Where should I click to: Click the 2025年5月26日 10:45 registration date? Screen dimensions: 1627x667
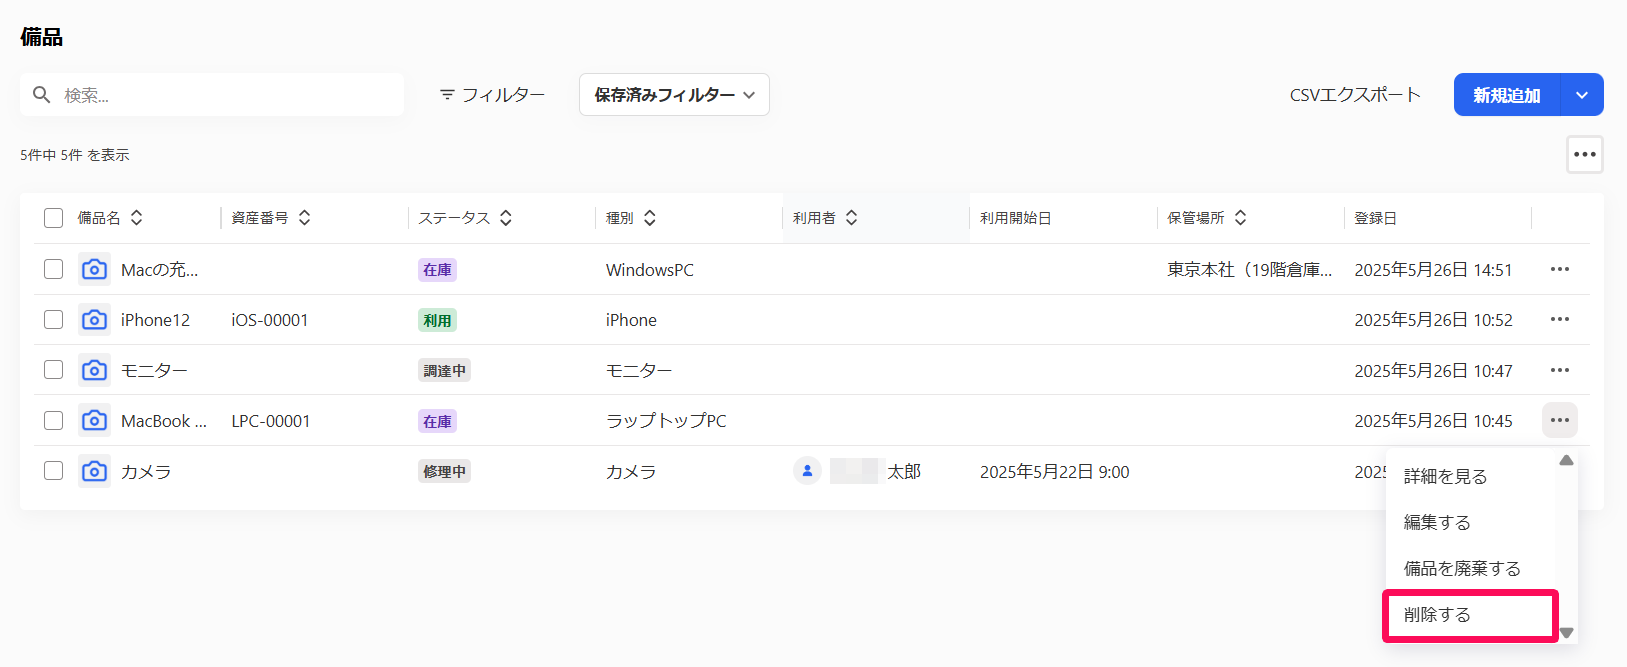[x=1433, y=421]
